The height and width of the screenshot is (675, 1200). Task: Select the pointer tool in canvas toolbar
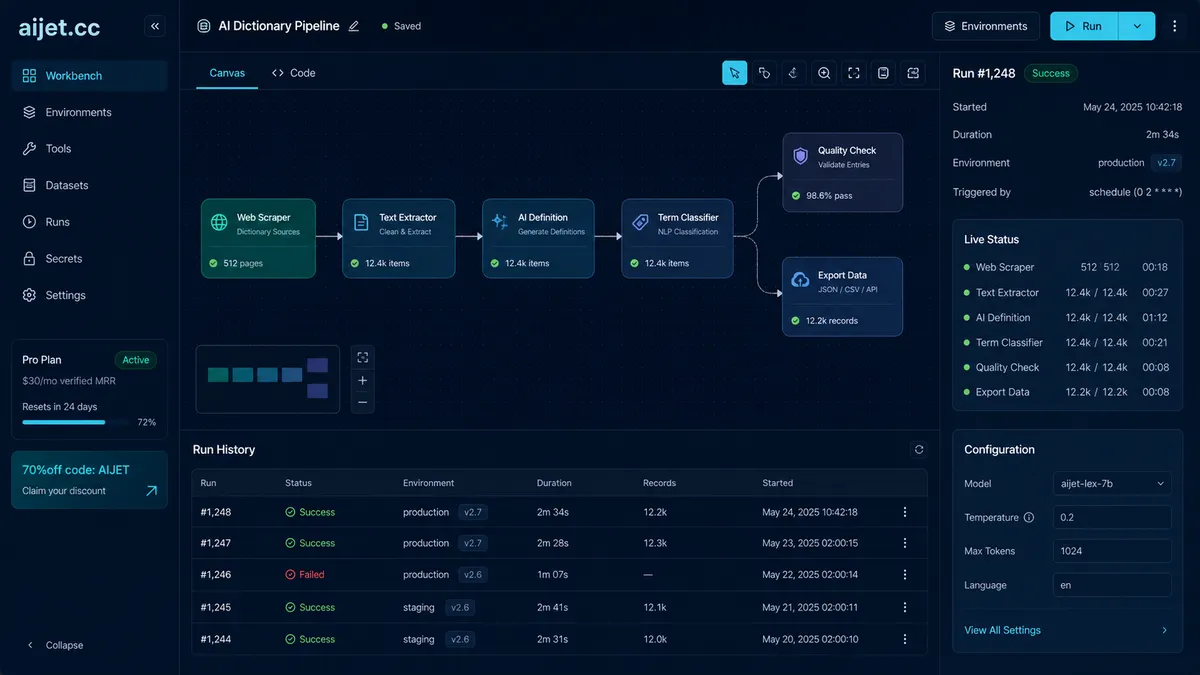[x=735, y=72]
